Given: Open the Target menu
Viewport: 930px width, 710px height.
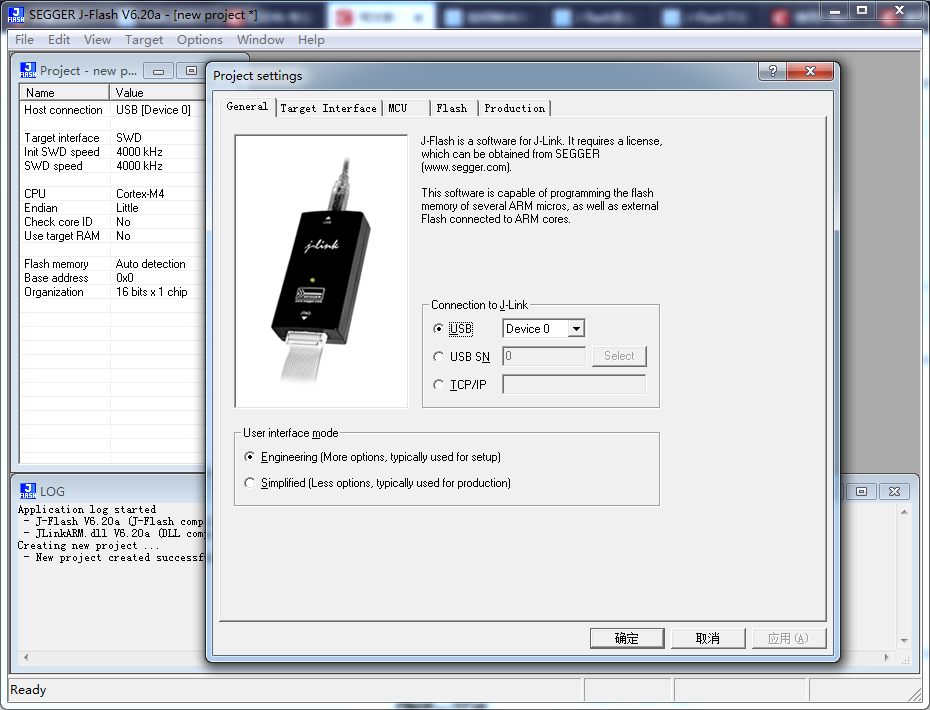Looking at the screenshot, I should [x=144, y=39].
